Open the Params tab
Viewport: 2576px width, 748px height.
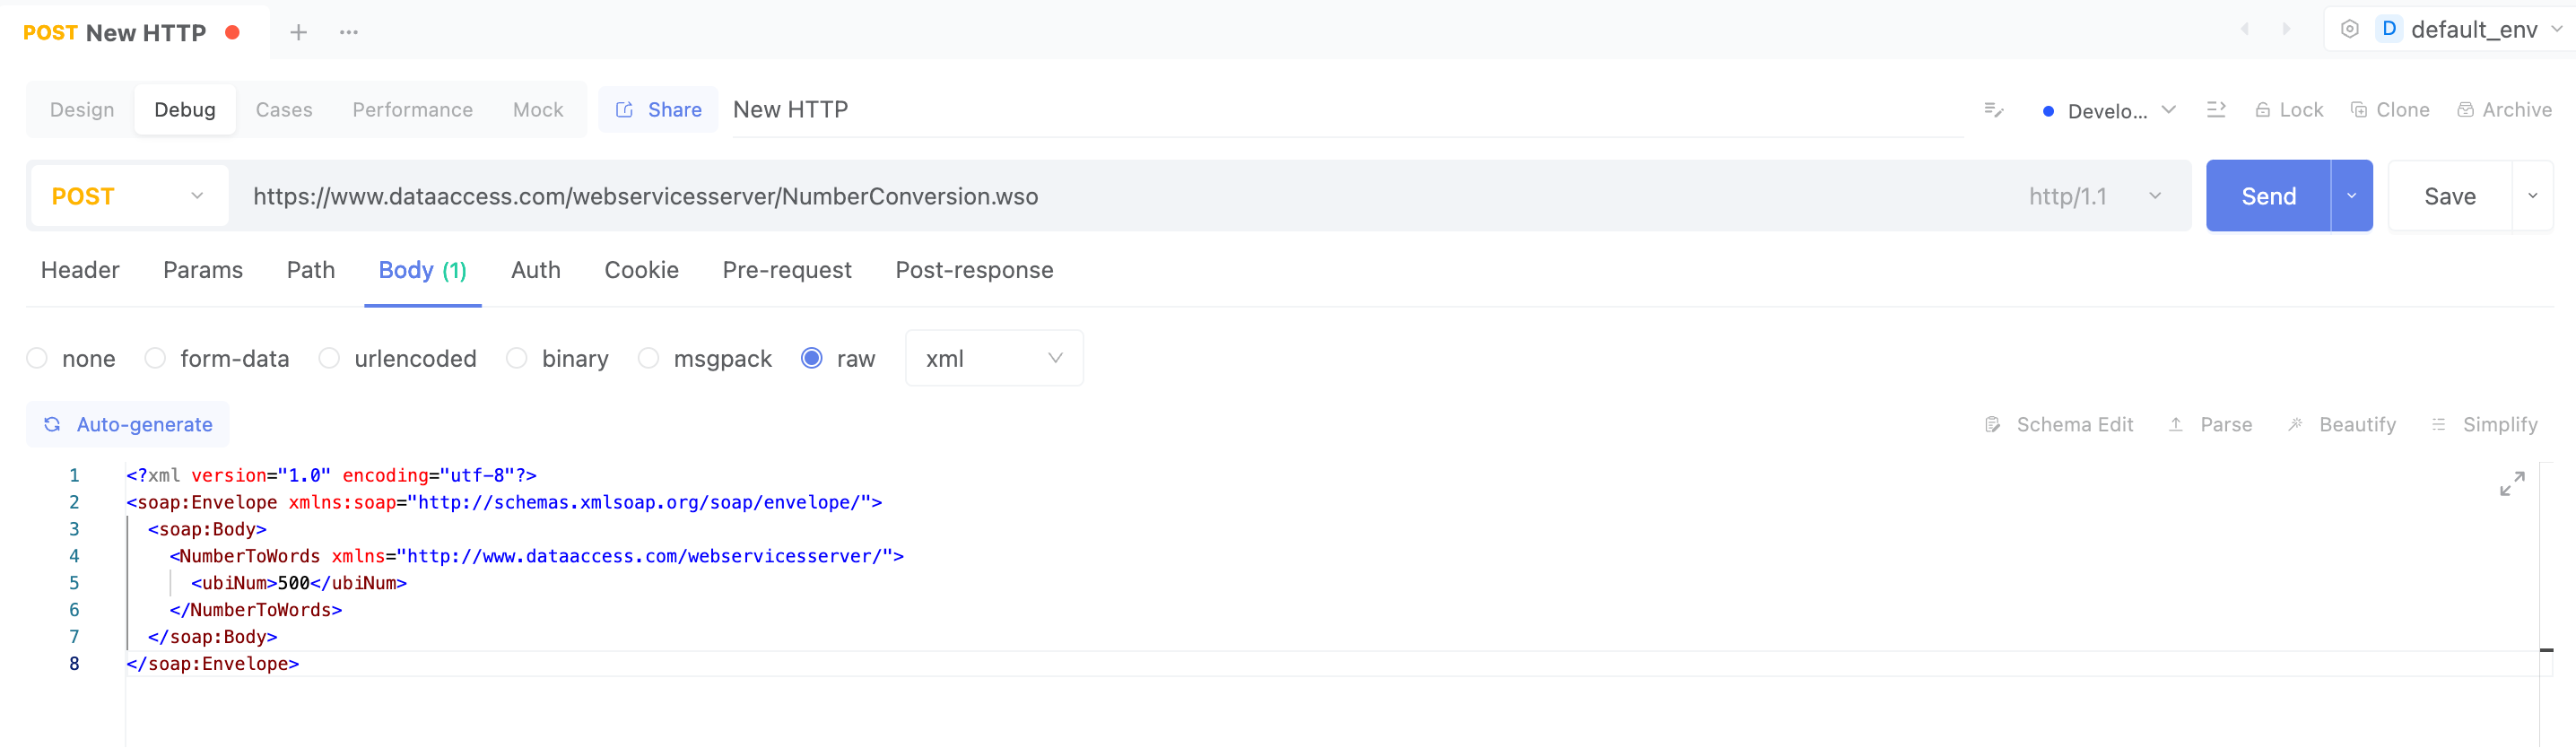click(203, 270)
